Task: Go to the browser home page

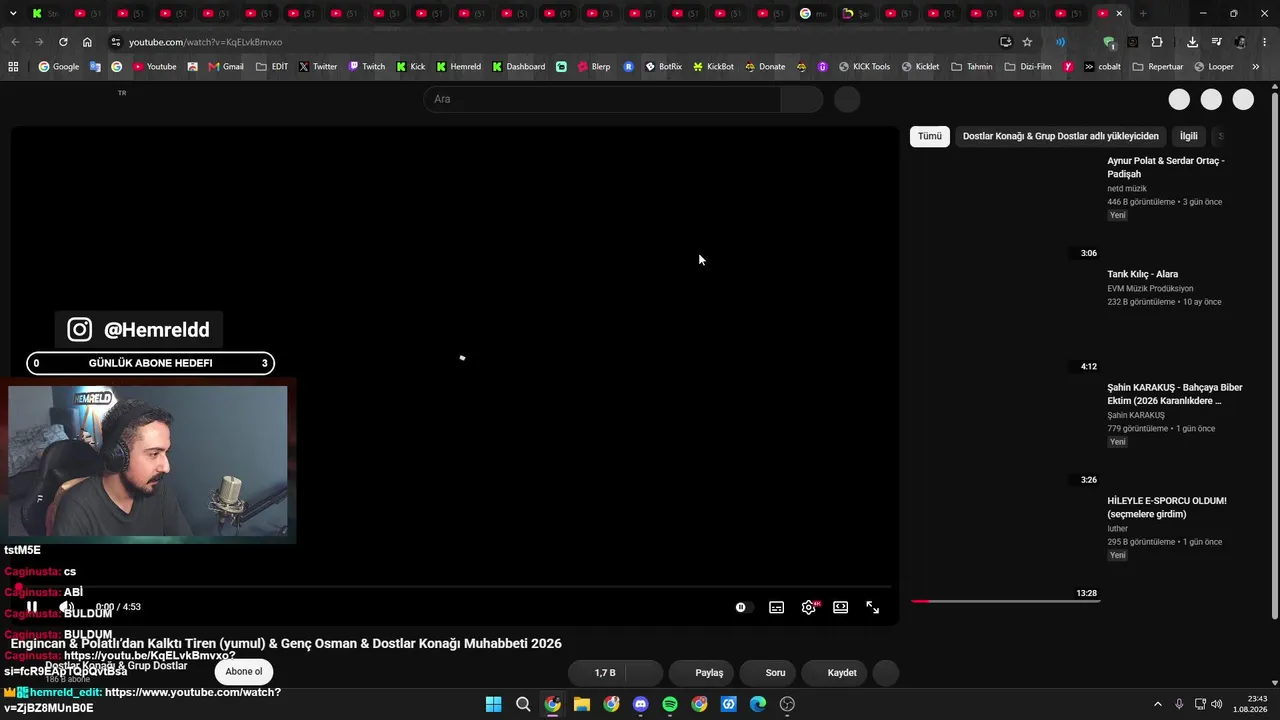Action: point(87,42)
